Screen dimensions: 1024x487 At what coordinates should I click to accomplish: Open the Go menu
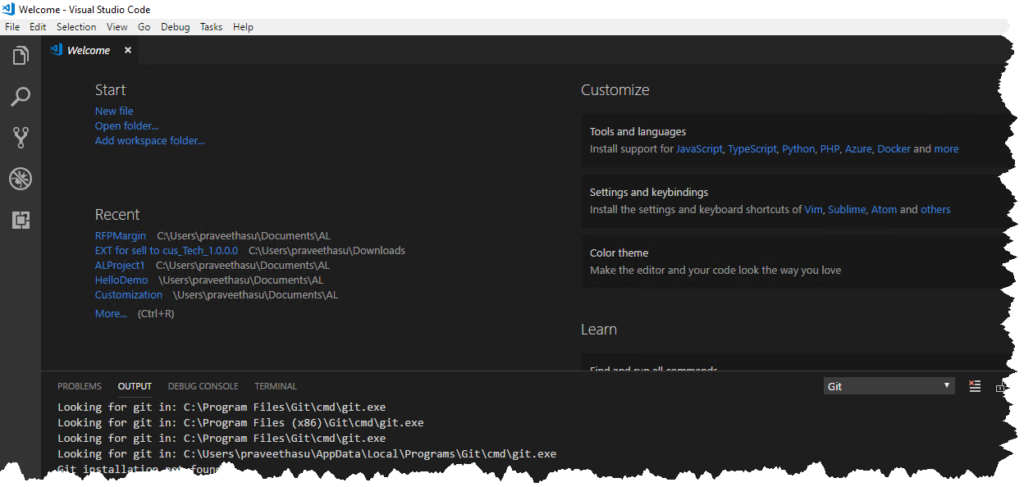(144, 27)
